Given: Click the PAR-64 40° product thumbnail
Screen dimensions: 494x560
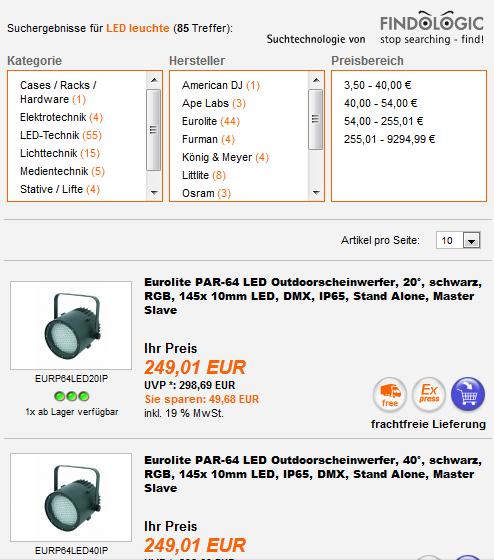Looking at the screenshot, I should coord(71,498).
